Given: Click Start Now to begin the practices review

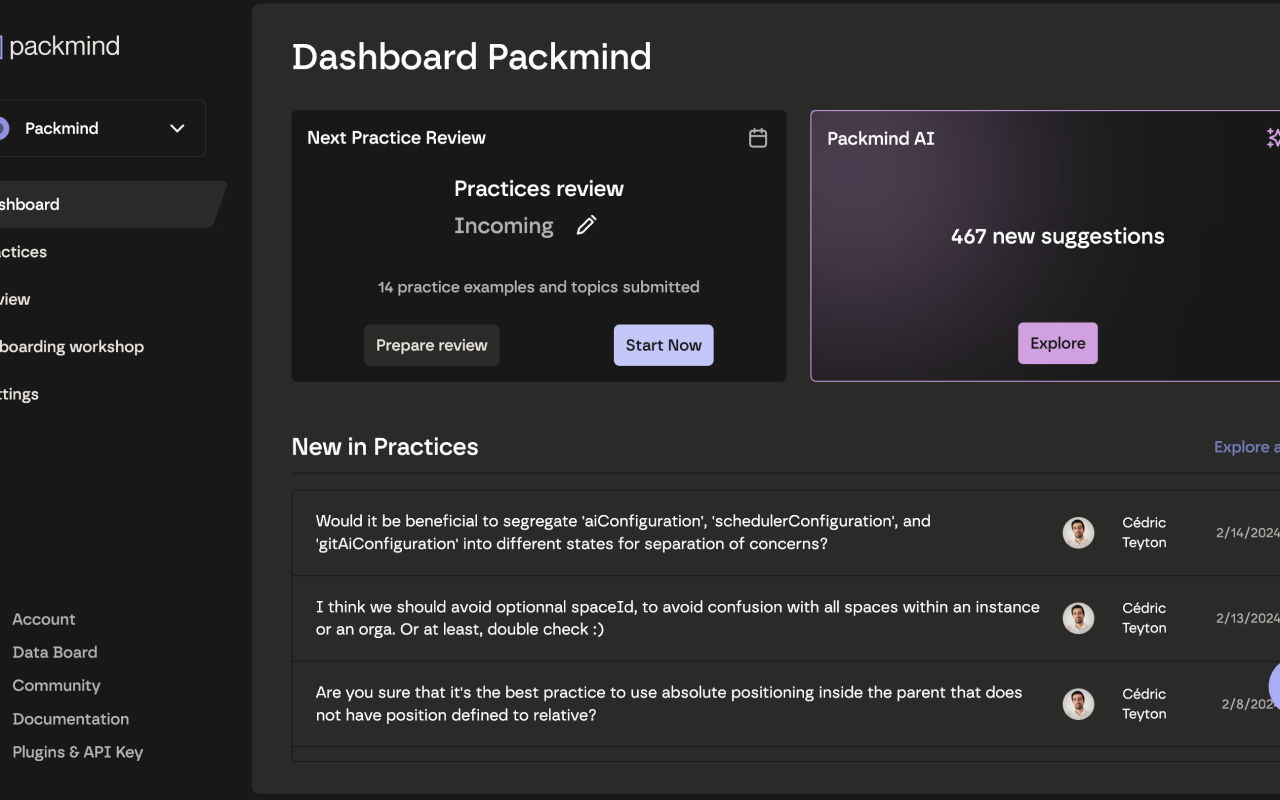Looking at the screenshot, I should (663, 344).
